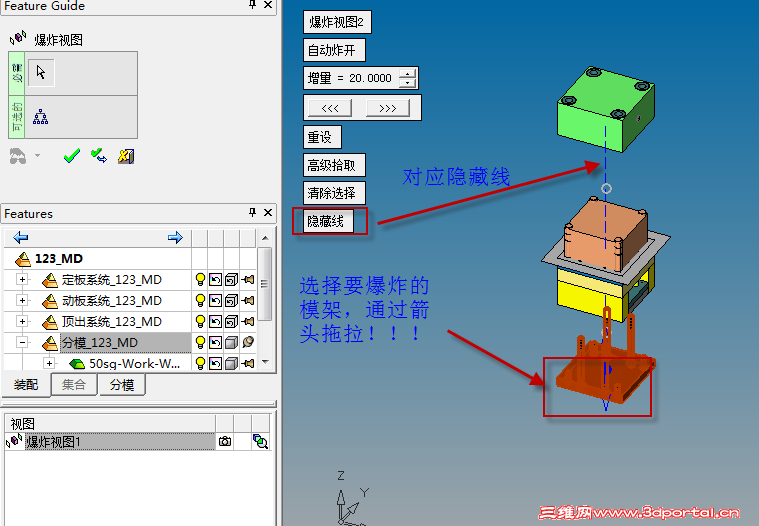The image size is (759, 526).
Task: Select 顶出系统_123_MD in the tree
Action: [x=111, y=321]
